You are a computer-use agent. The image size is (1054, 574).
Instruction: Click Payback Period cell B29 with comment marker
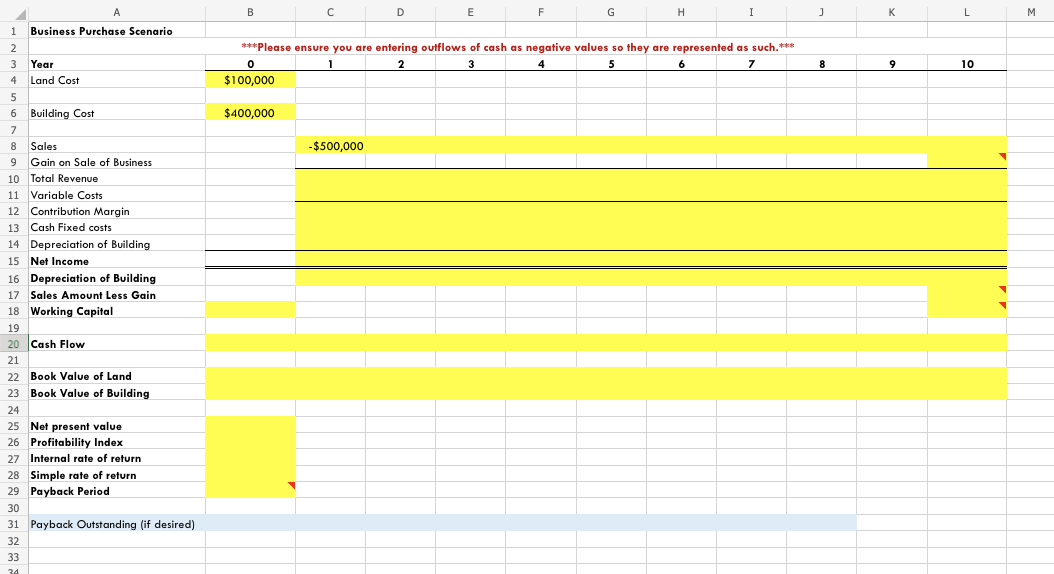[250, 491]
